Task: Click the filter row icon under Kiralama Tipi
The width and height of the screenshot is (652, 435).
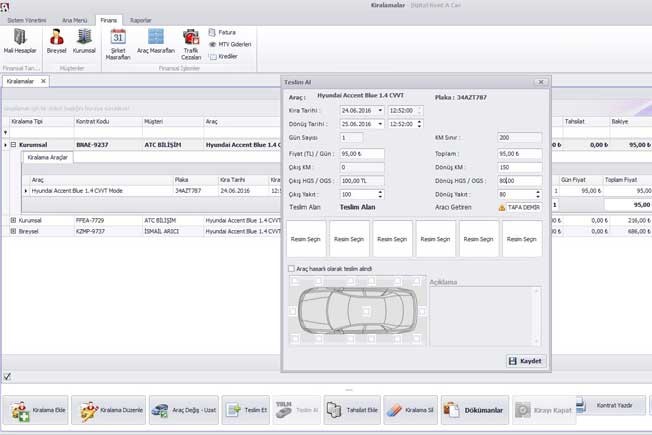Action: click(5, 133)
